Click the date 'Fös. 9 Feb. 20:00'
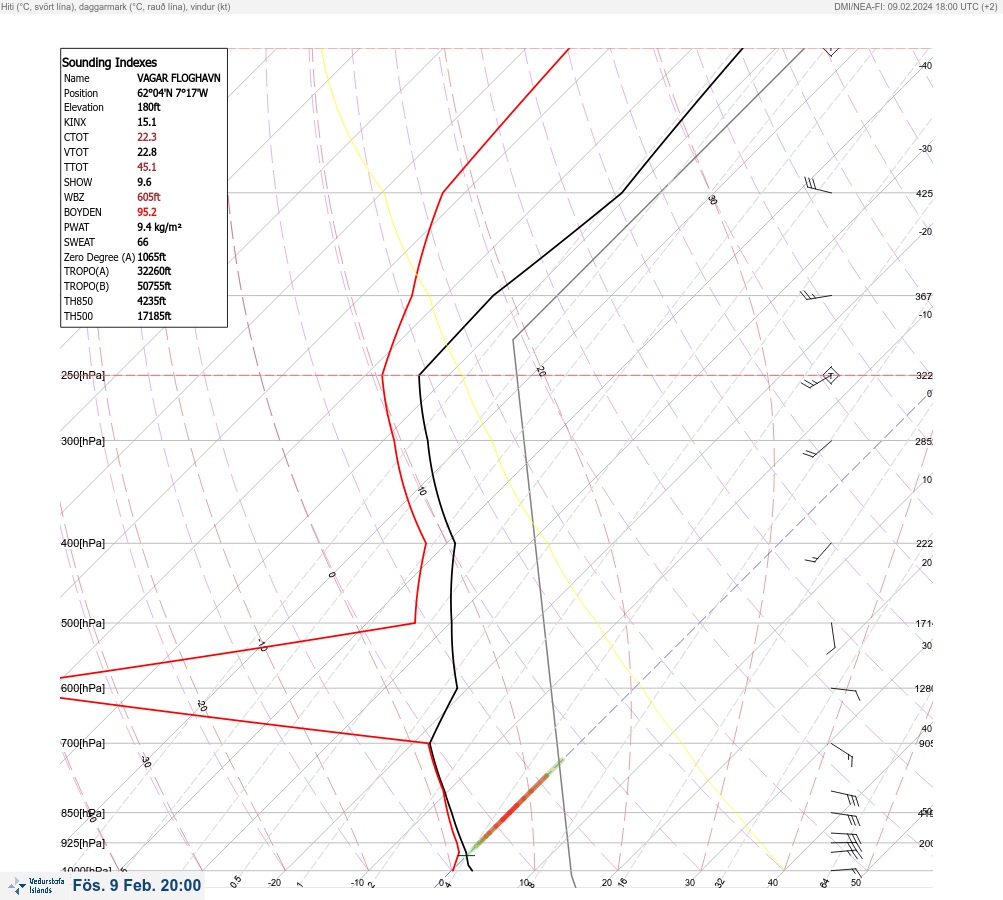This screenshot has width=1003, height=900. 137,885
